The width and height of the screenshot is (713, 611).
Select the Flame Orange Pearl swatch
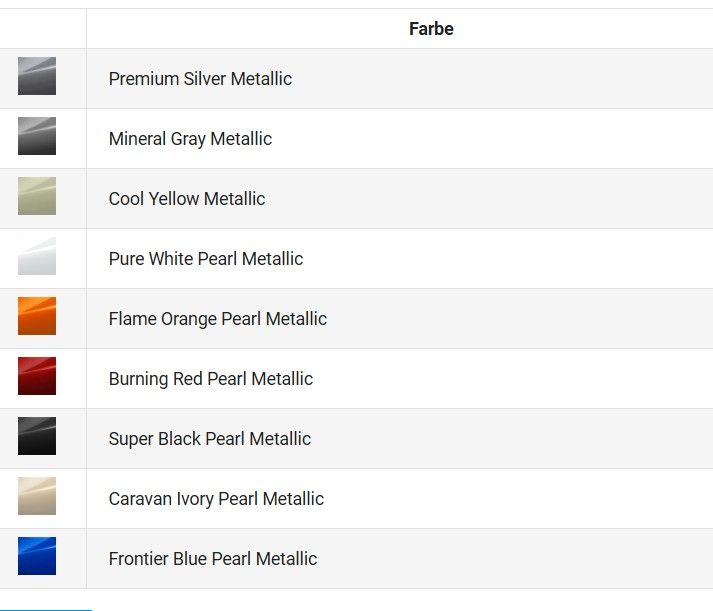(37, 317)
